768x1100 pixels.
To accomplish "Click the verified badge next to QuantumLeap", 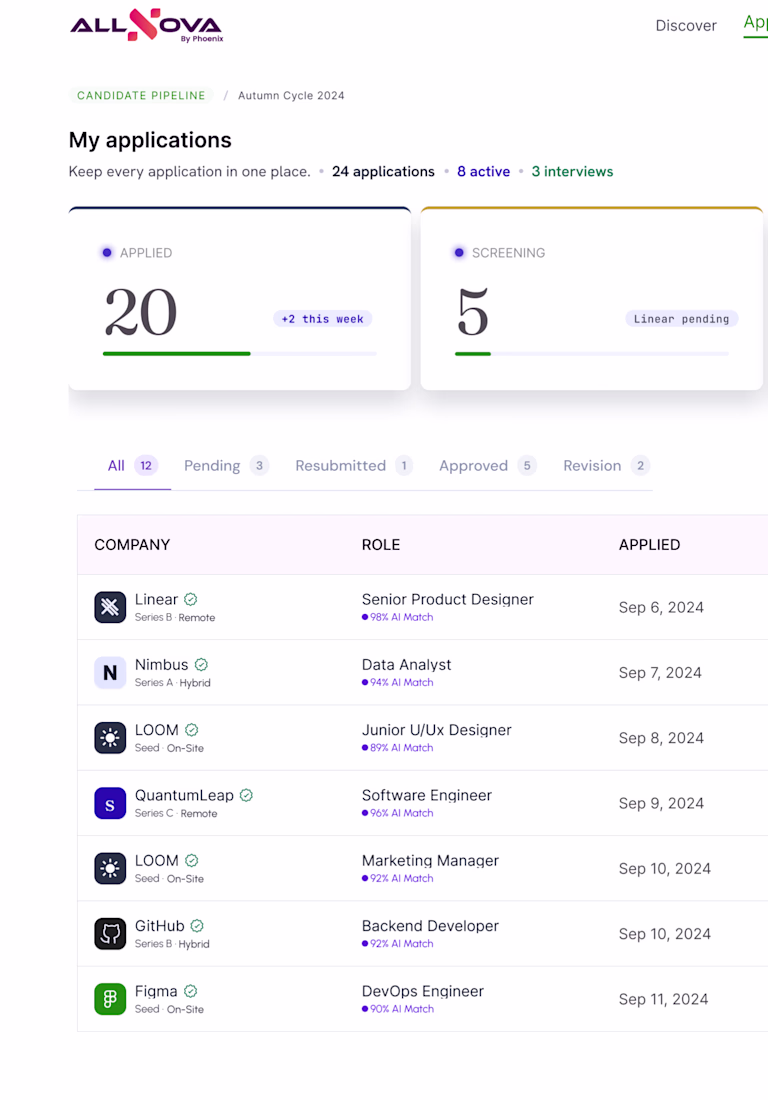I will (246, 795).
